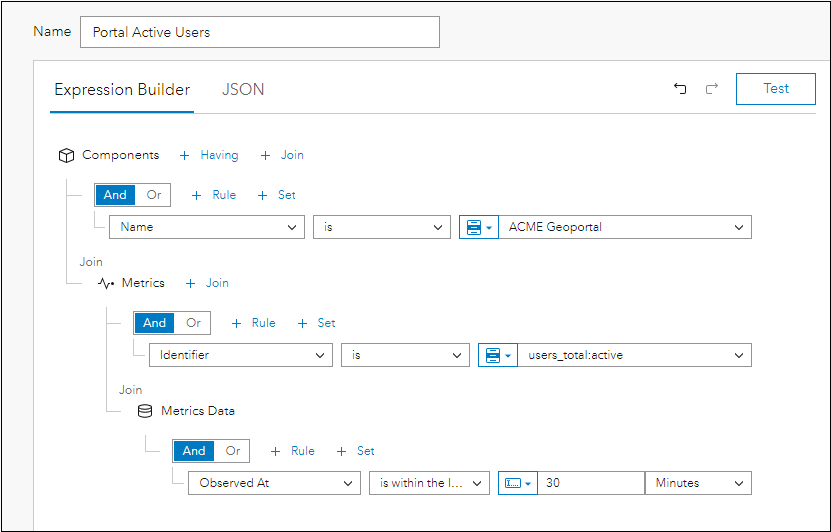Switch to the JSON tab

coord(243,90)
